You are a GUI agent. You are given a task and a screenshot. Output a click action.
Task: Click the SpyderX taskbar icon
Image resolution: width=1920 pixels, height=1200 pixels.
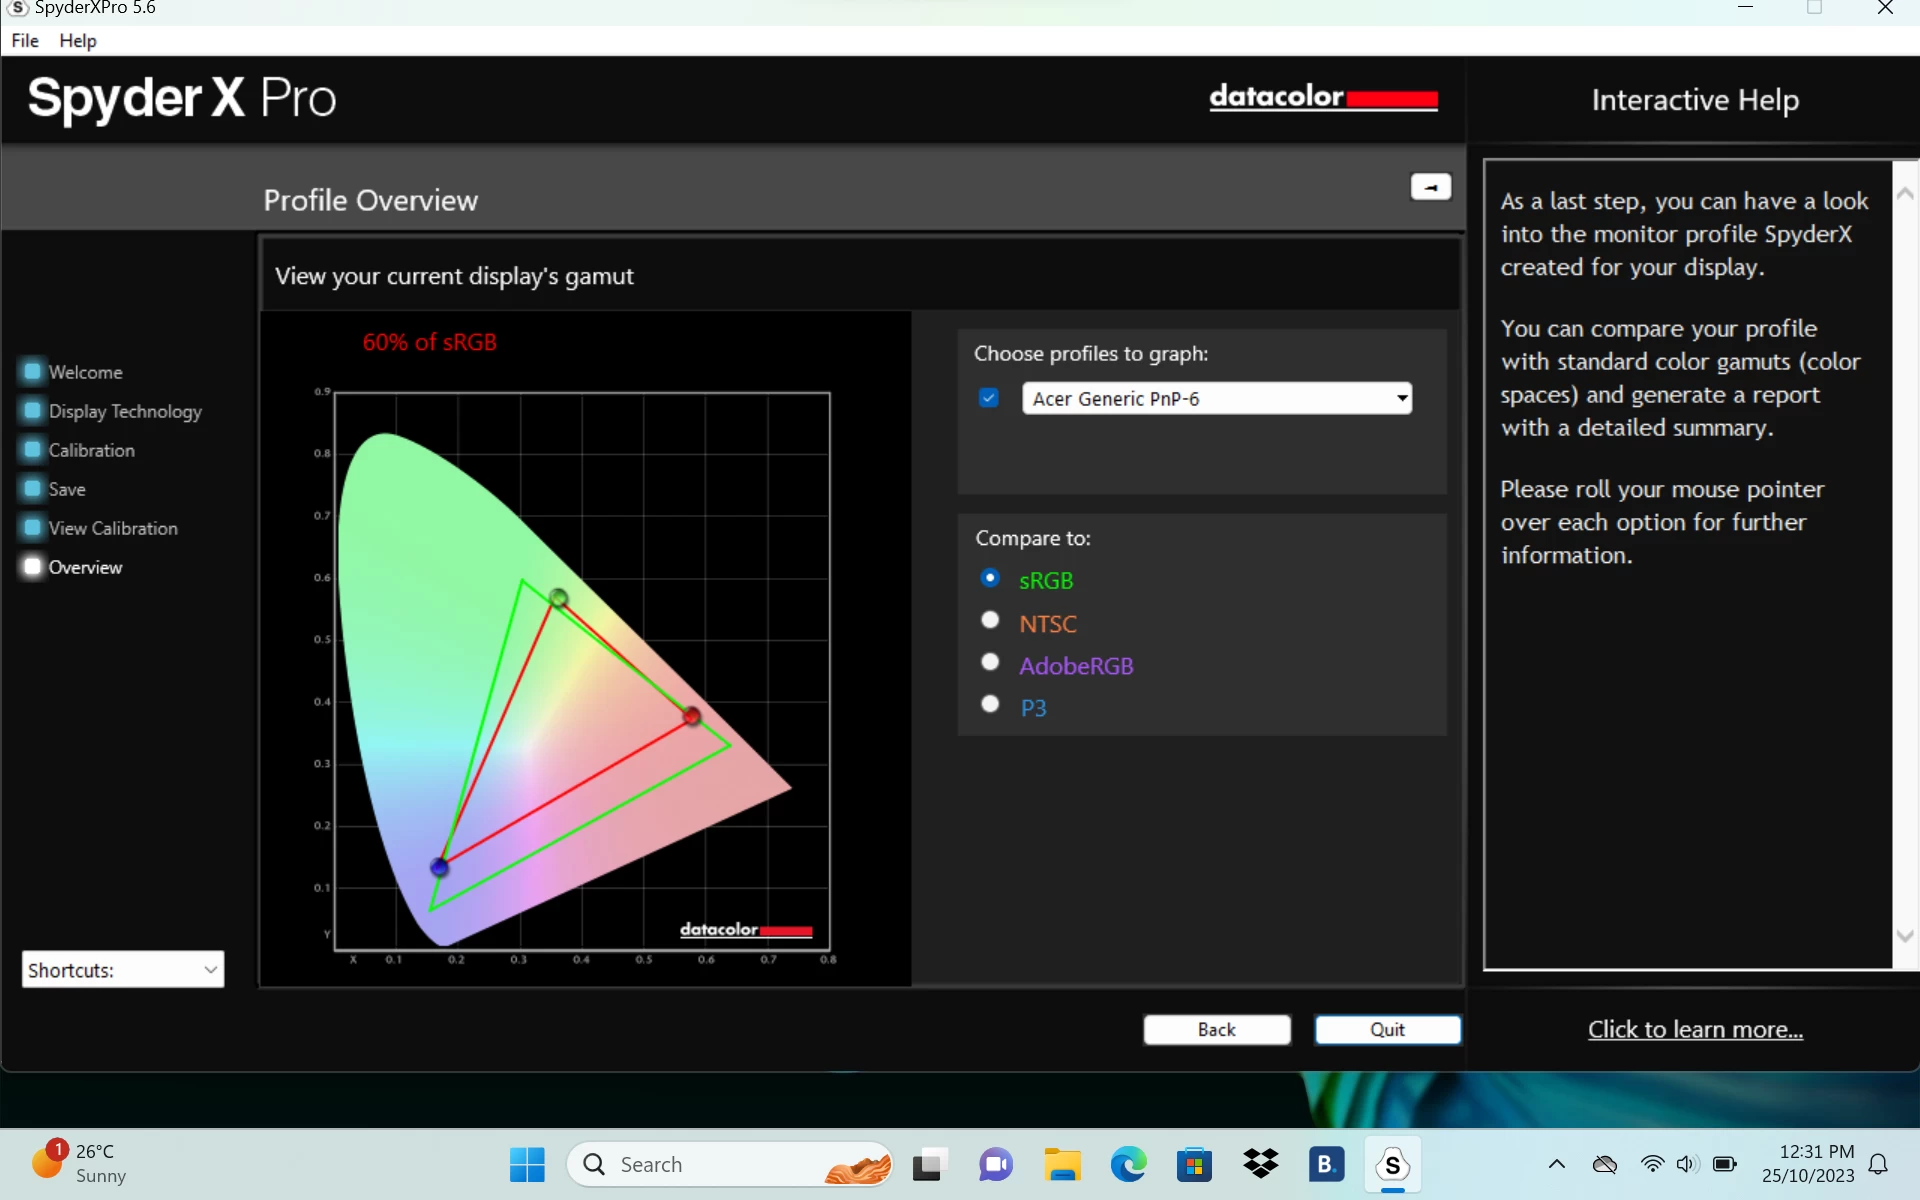pyautogui.click(x=1392, y=1164)
